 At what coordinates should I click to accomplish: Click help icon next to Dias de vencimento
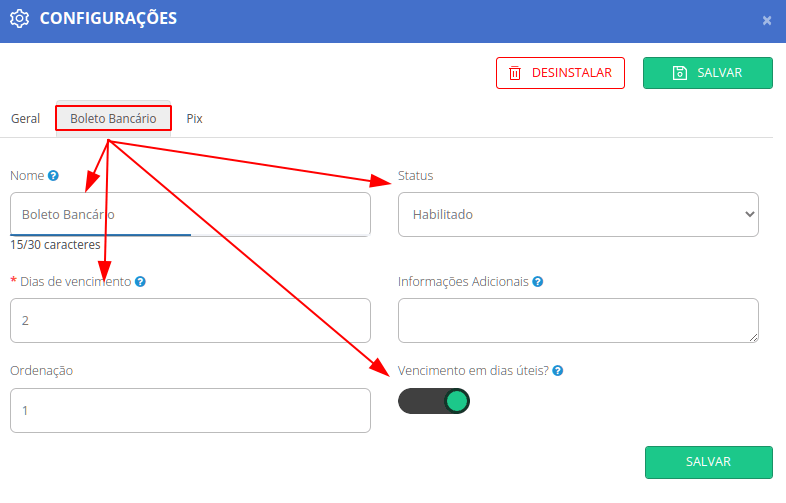pos(140,282)
